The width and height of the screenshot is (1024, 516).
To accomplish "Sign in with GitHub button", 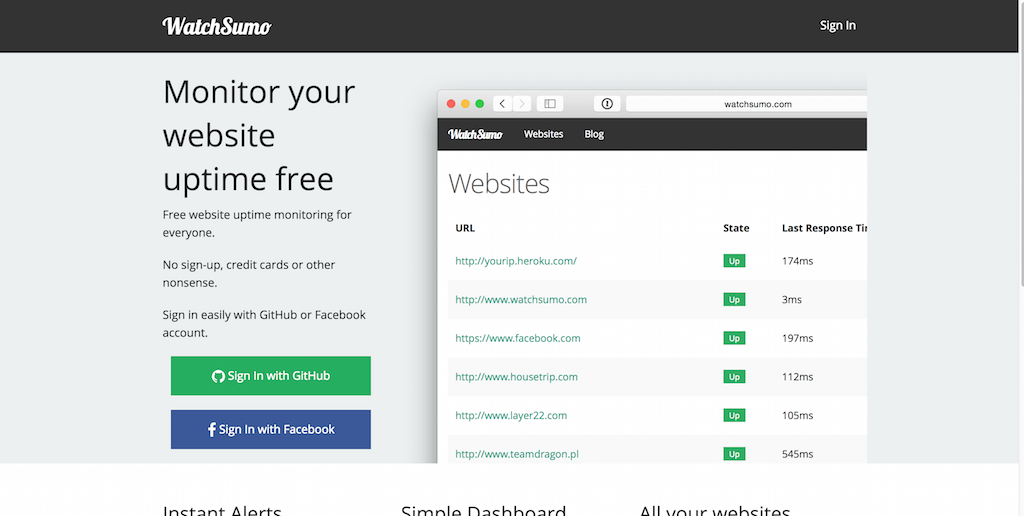I will coord(270,376).
